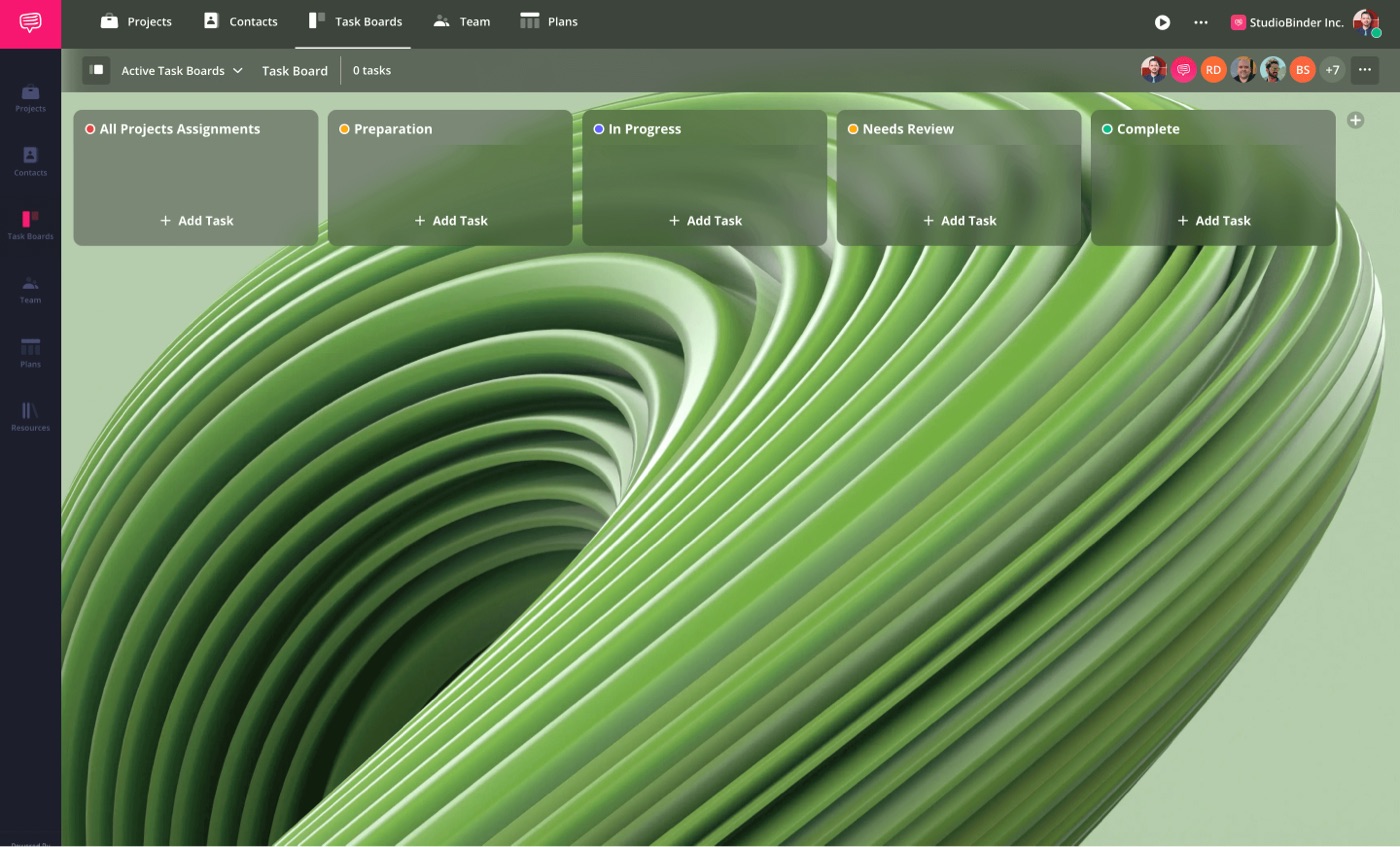
Task: Toggle the task board sidebar panel
Action: click(x=96, y=70)
